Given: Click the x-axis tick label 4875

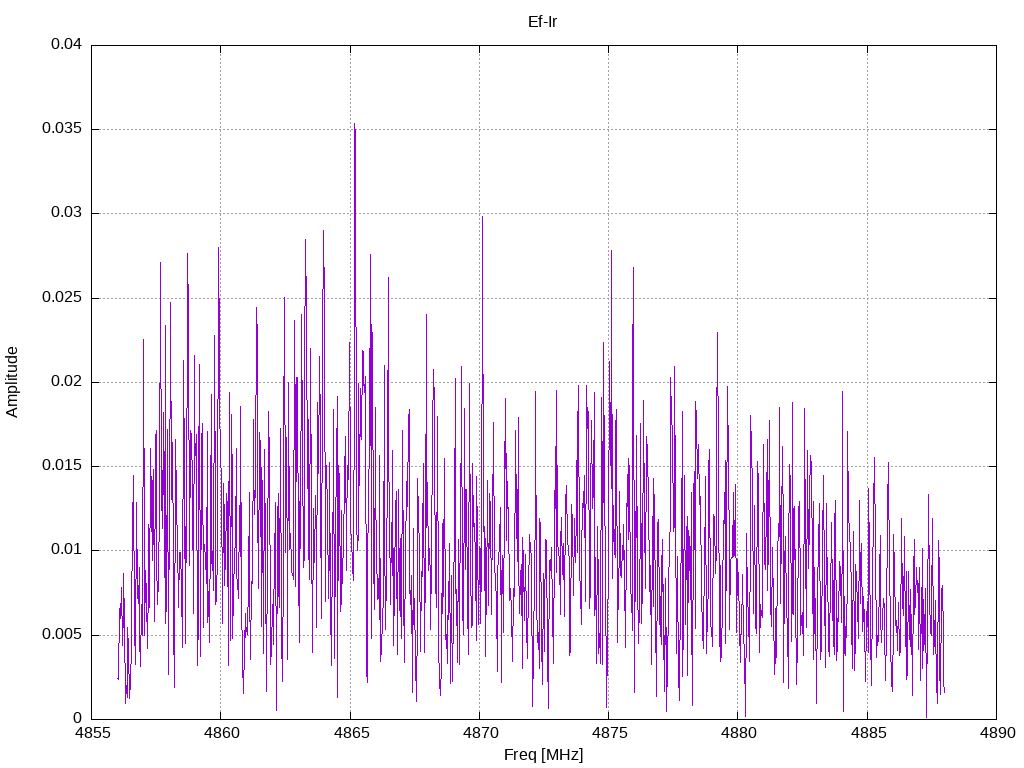Looking at the screenshot, I should (609, 733).
